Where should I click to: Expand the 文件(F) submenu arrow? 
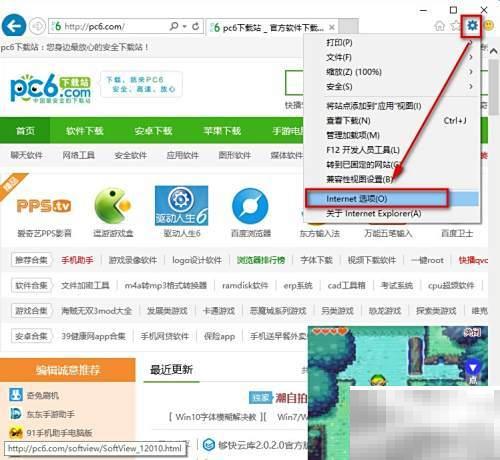coord(471,57)
